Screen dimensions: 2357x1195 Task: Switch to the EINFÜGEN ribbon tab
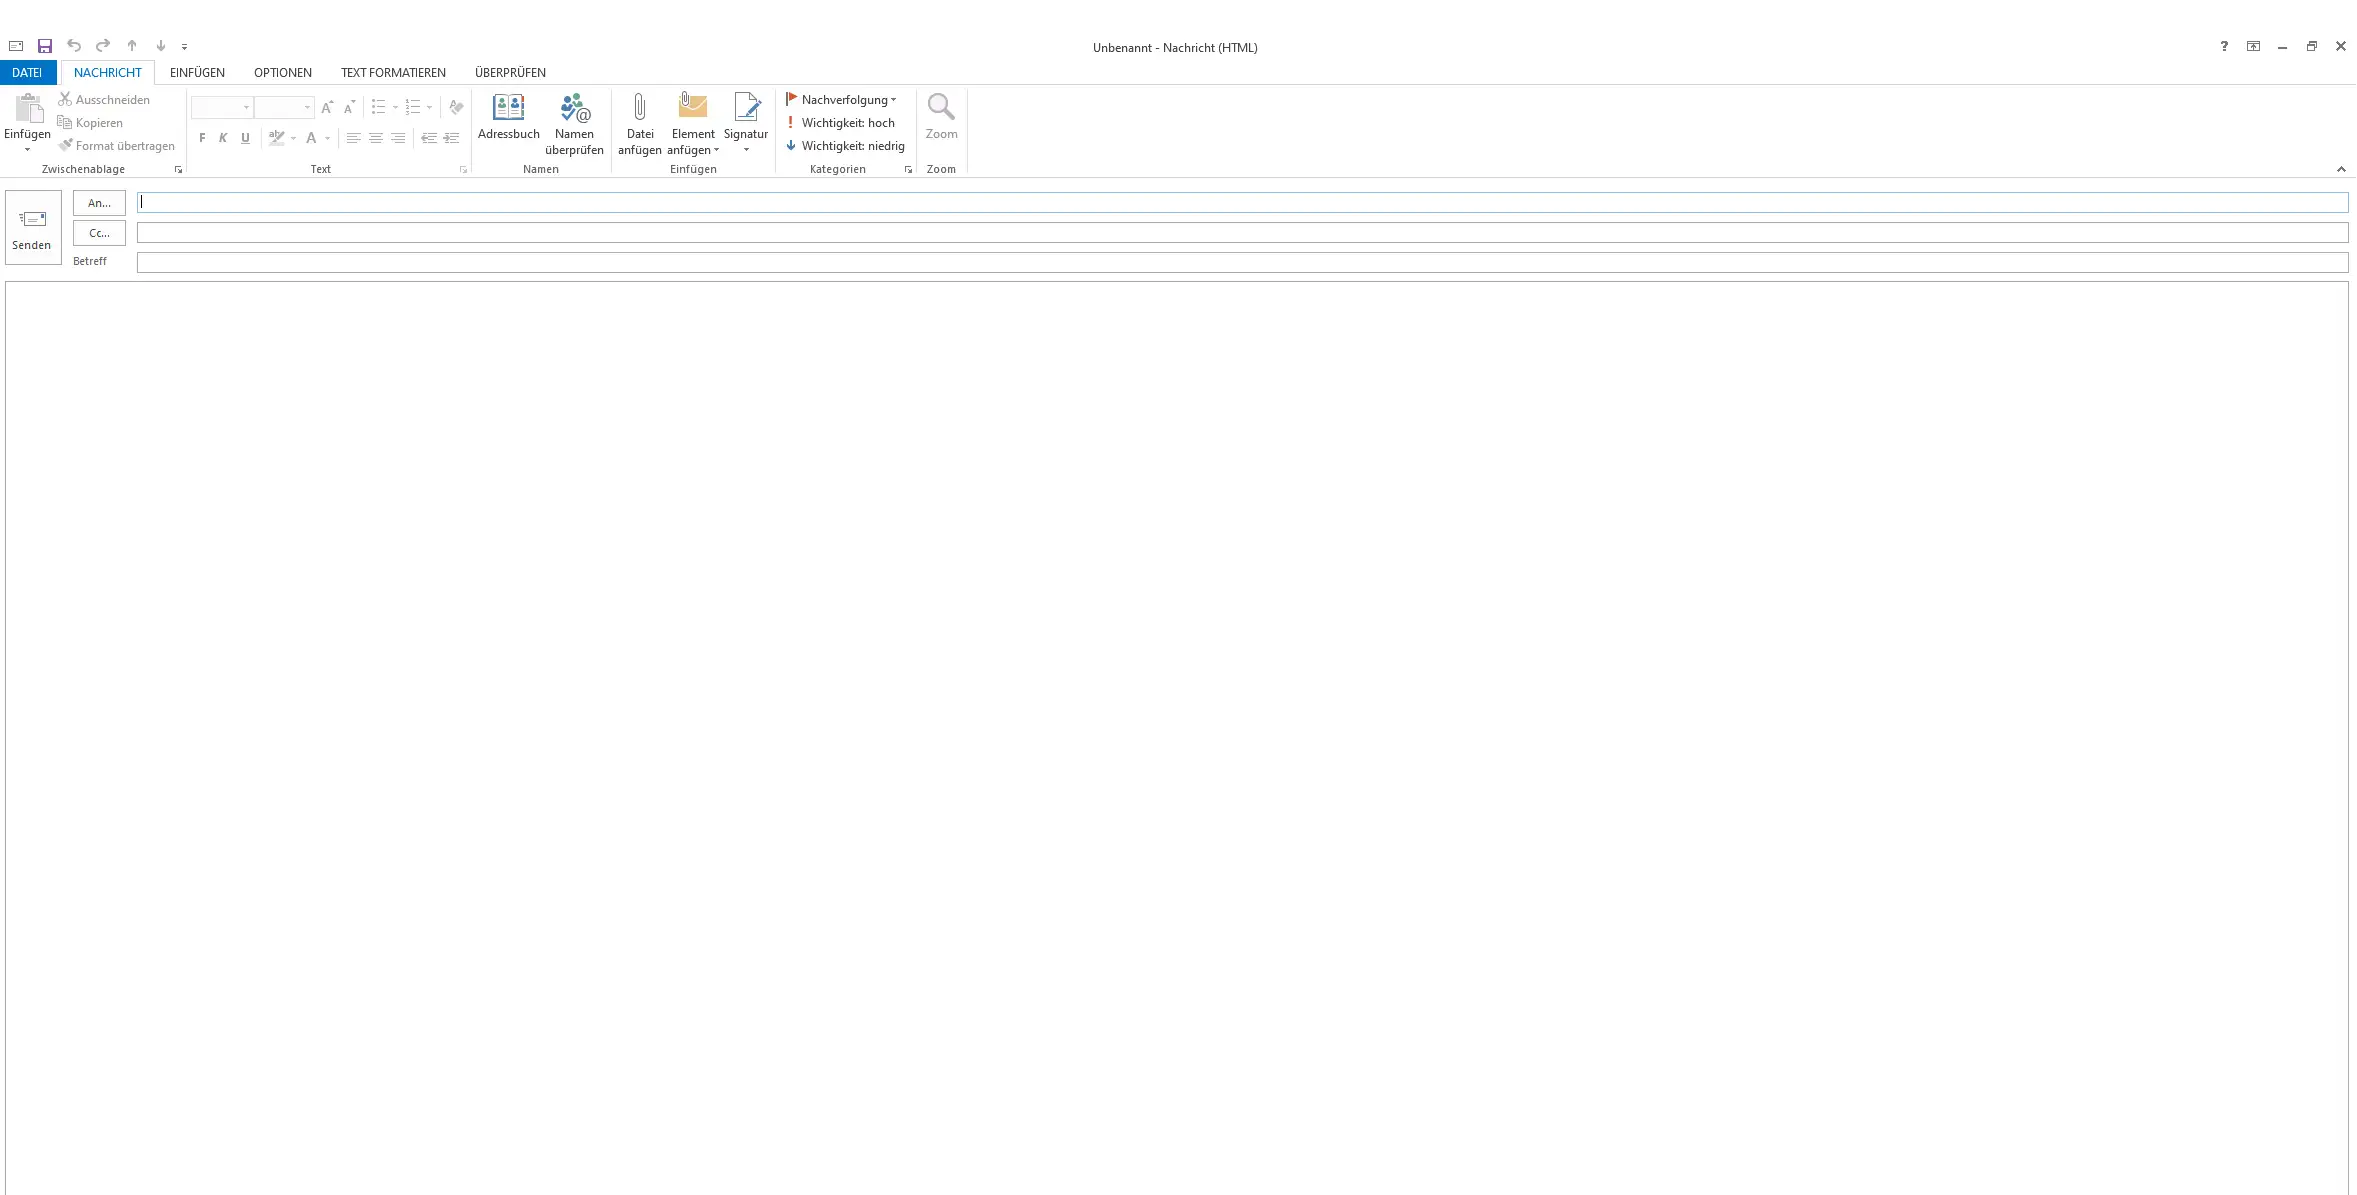tap(197, 73)
